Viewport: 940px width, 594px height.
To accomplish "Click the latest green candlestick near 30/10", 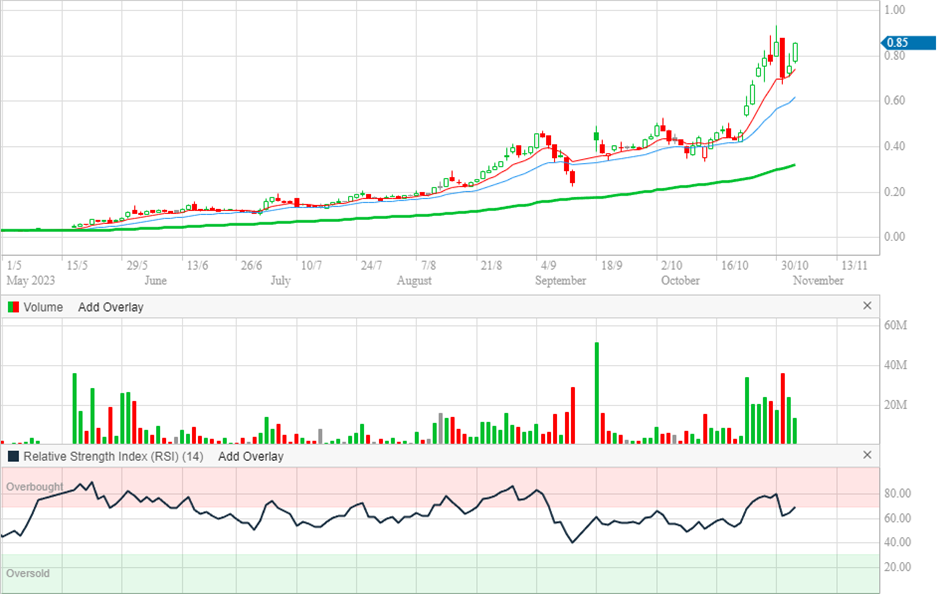I will tap(796, 52).
